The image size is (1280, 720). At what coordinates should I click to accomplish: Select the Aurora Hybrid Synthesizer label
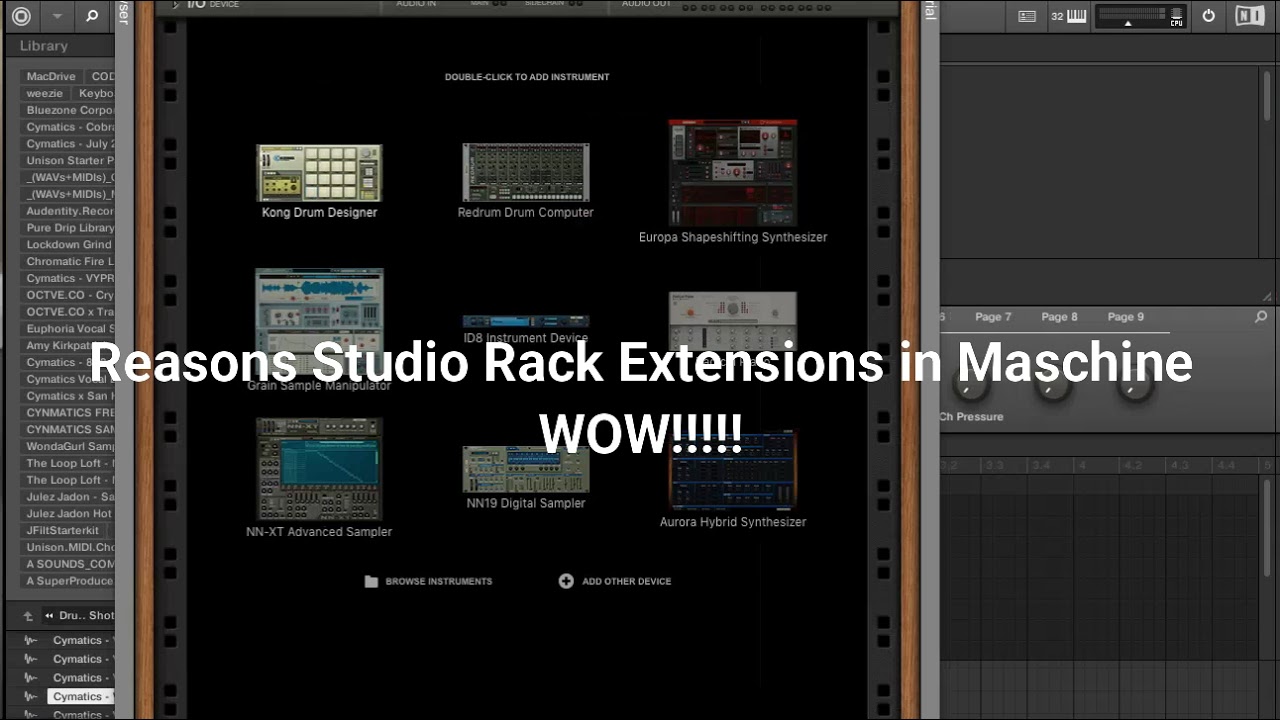click(x=733, y=522)
